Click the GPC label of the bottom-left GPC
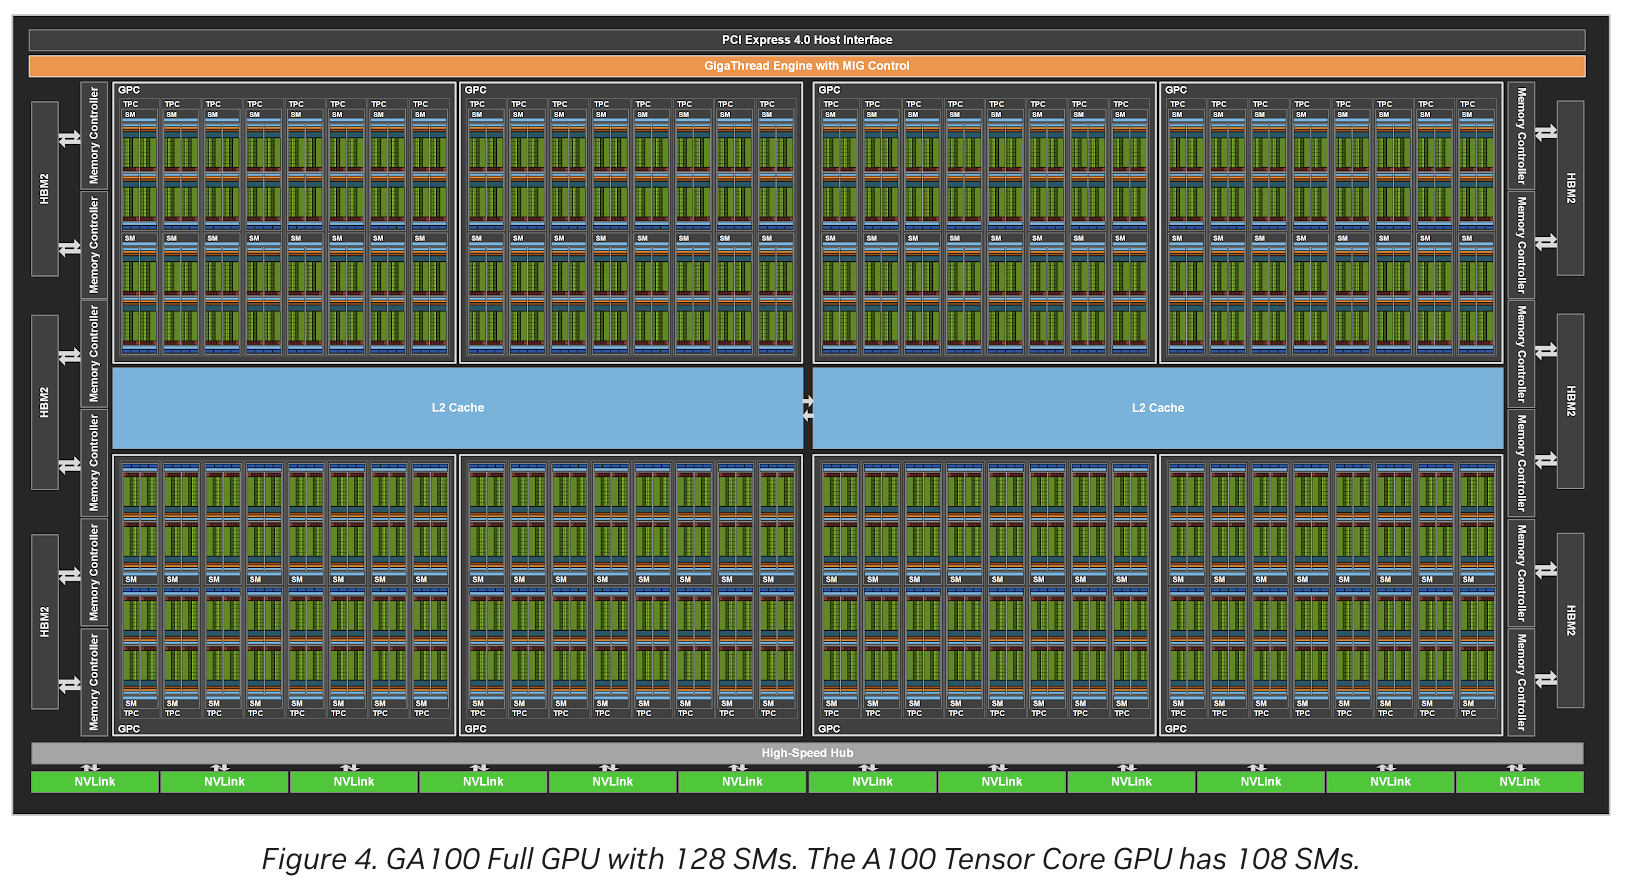1626x886 pixels. click(x=129, y=729)
